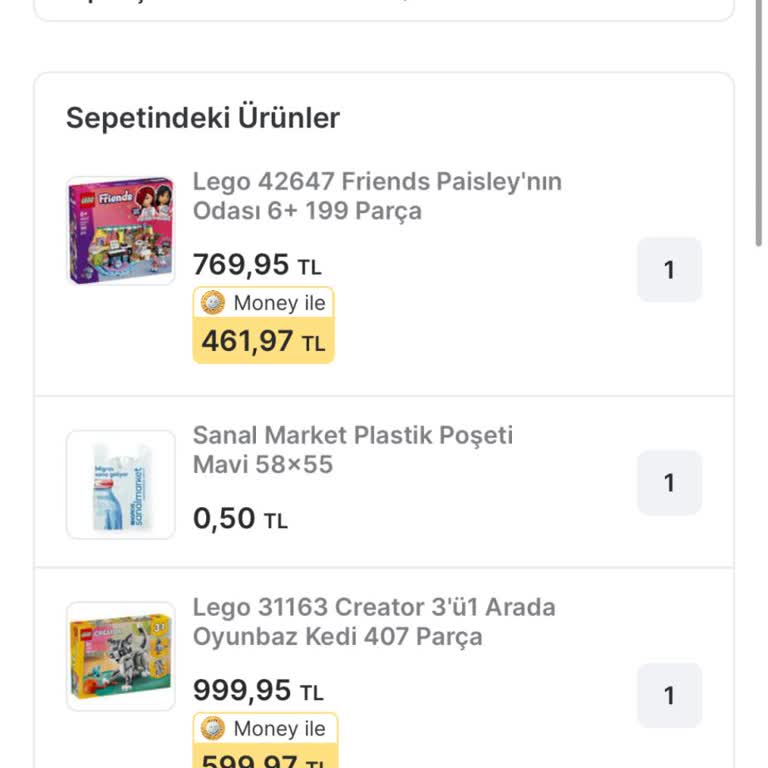Select the quantity box for the plastic bag
The height and width of the screenshot is (768, 768).
[x=669, y=483]
